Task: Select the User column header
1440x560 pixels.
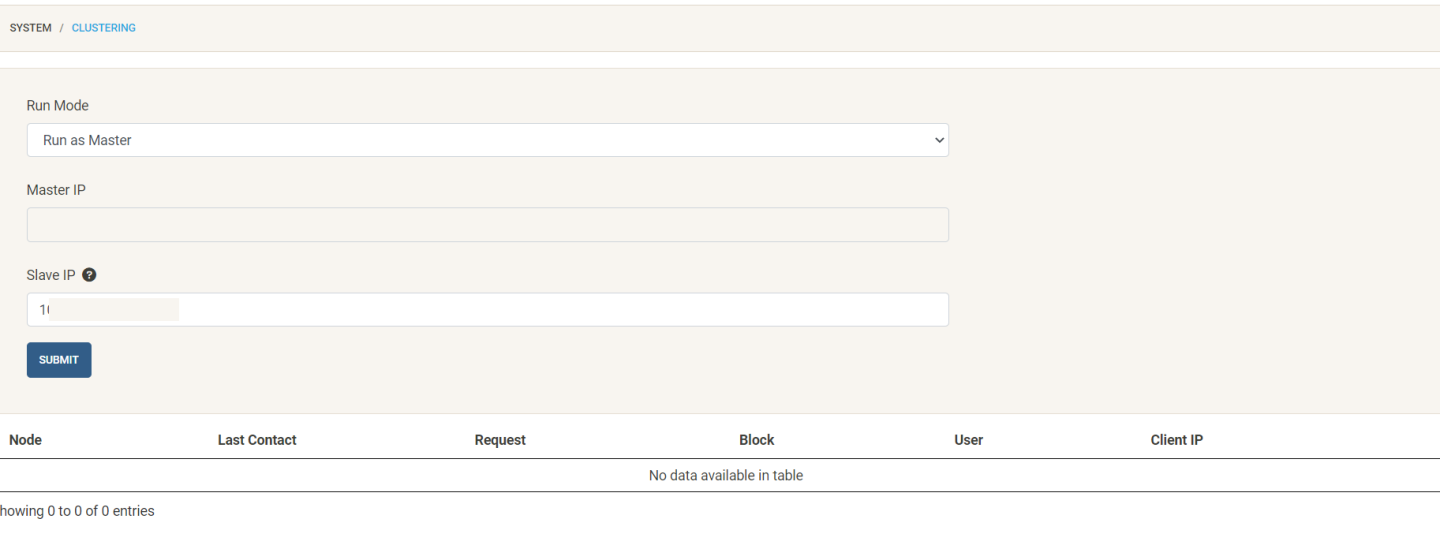Action: pyautogui.click(x=968, y=440)
